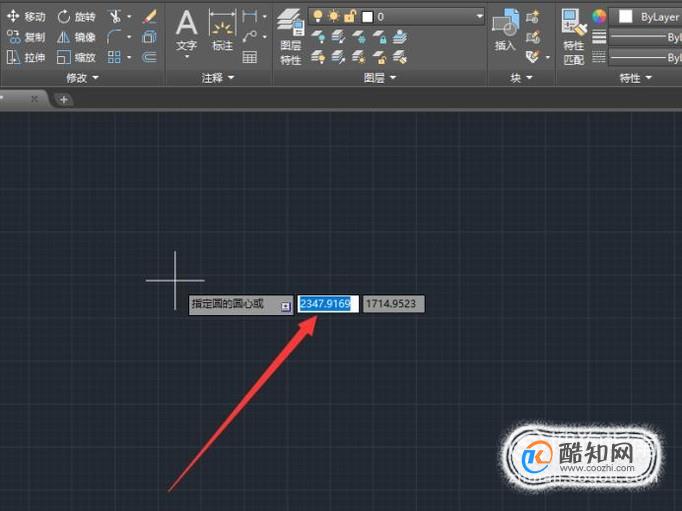The width and height of the screenshot is (682, 511).
Task: Select the Leader annotation tool
Action: point(250,37)
